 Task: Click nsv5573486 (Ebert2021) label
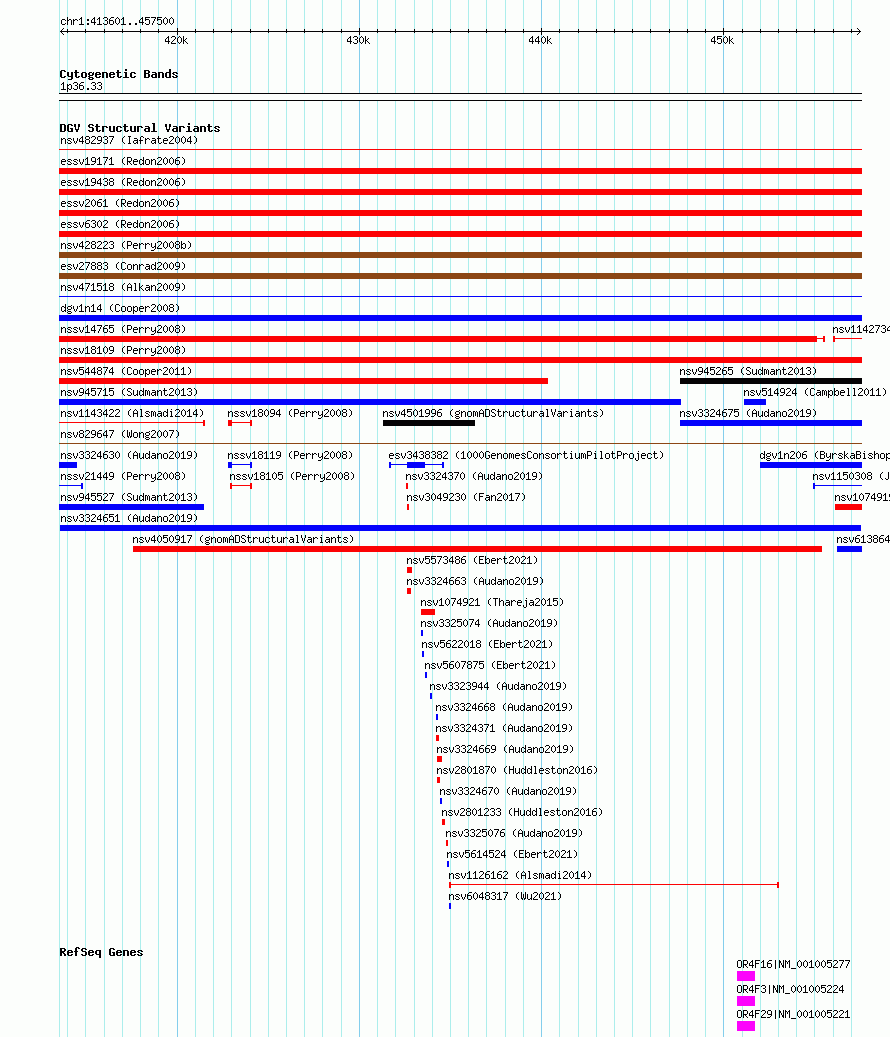pos(472,561)
